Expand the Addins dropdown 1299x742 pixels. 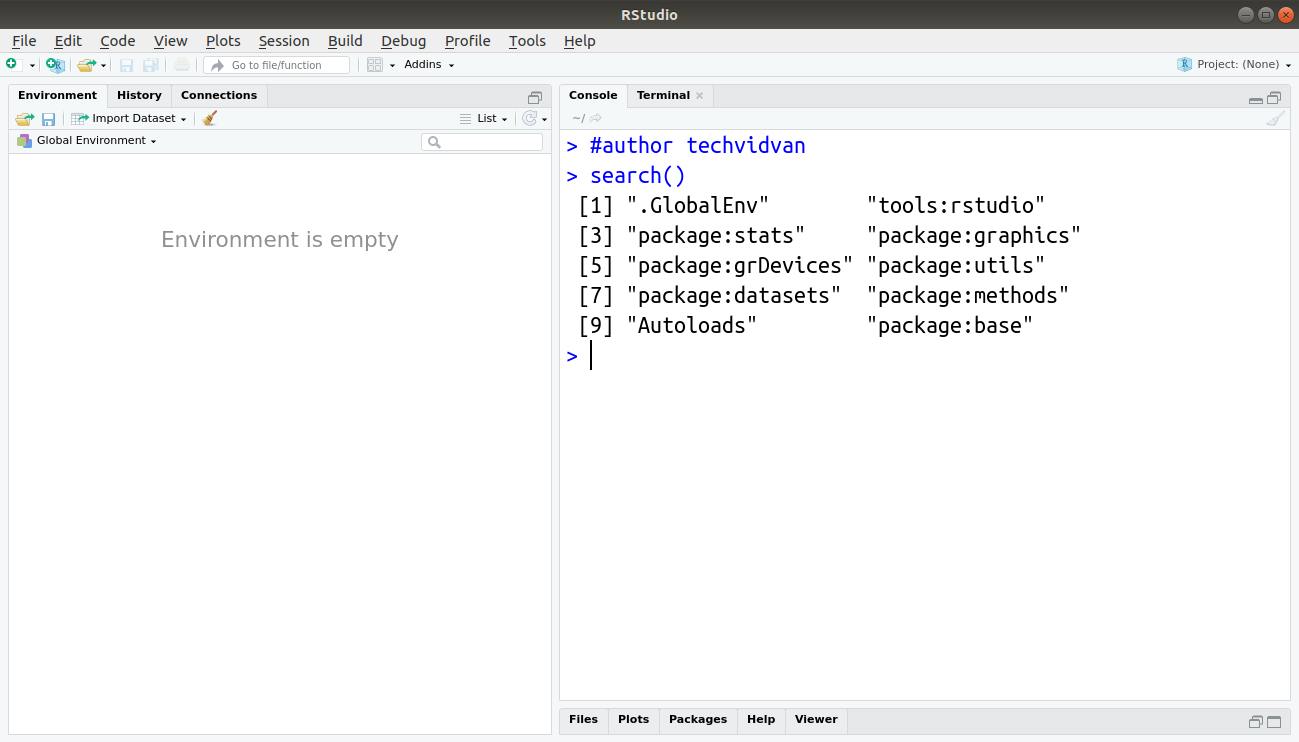point(428,64)
